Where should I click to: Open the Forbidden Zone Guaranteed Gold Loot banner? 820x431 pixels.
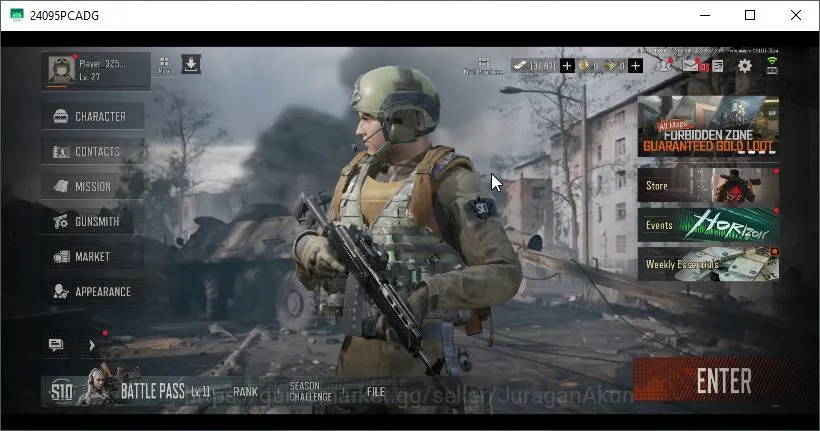click(x=708, y=127)
